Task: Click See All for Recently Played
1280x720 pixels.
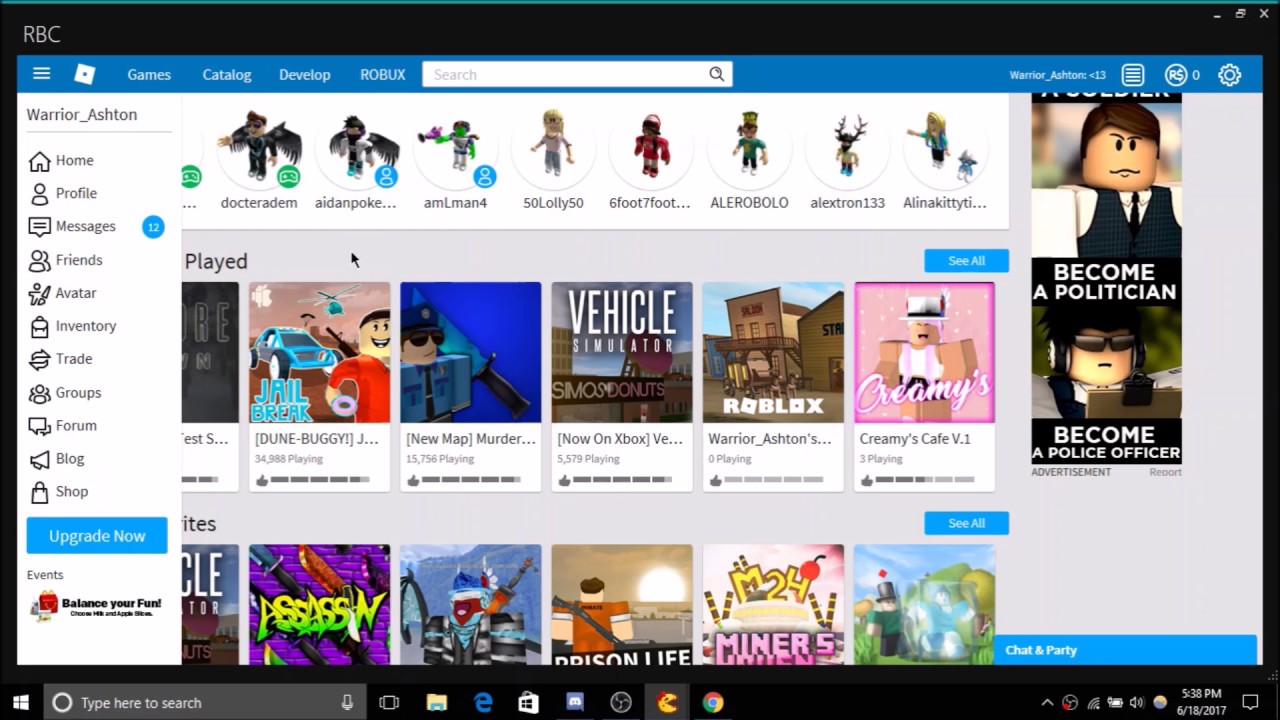Action: 966,261
